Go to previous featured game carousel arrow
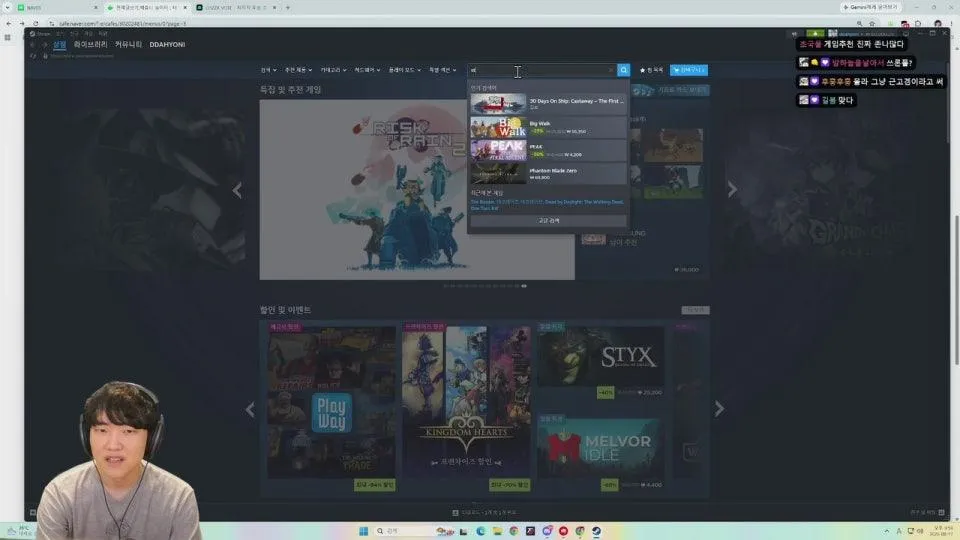Viewport: 960px width, 540px height. (237, 190)
